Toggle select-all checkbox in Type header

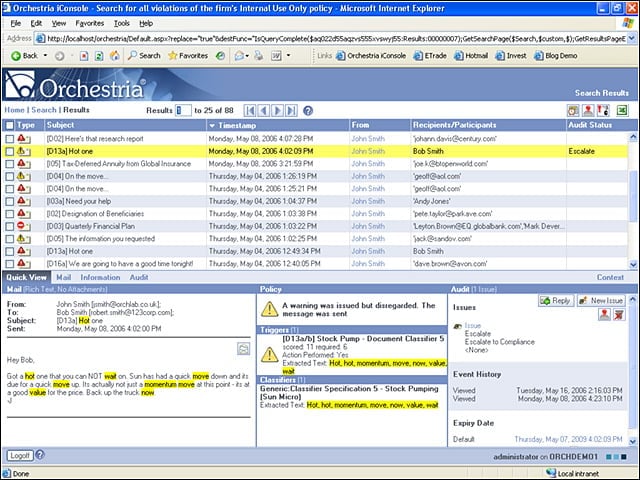click(x=9, y=125)
